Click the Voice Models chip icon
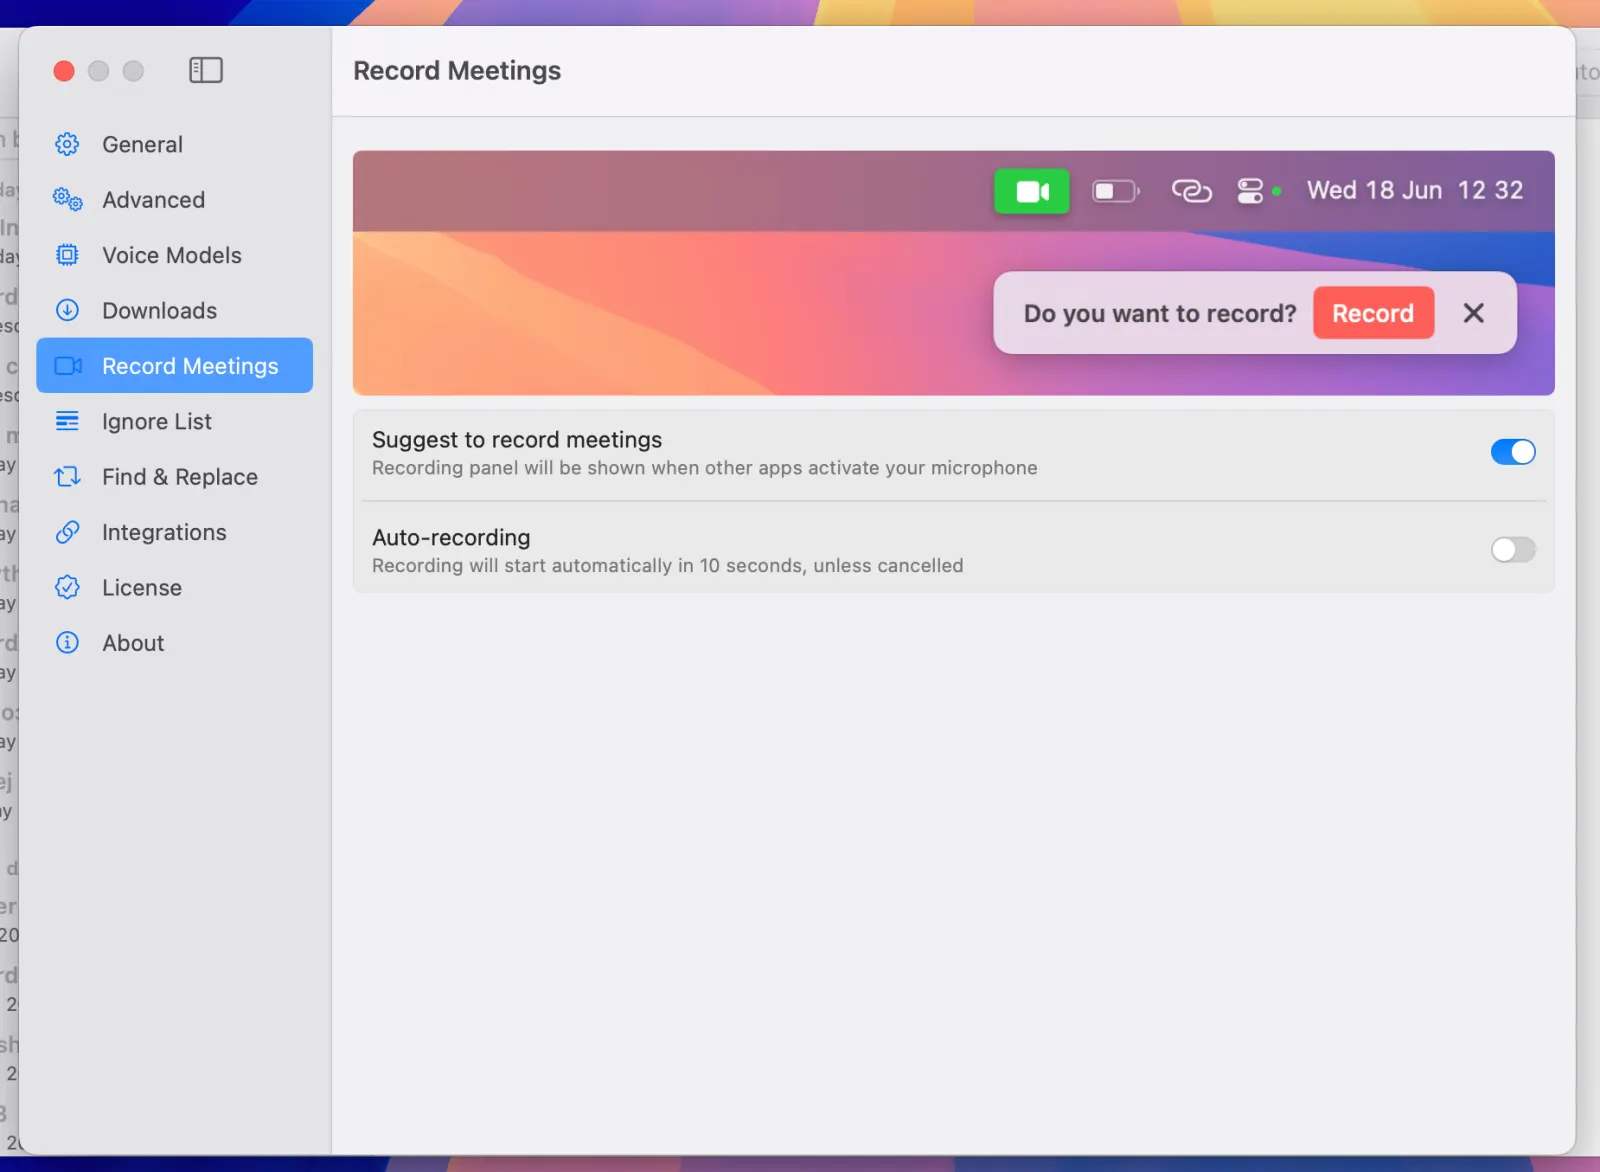Image resolution: width=1600 pixels, height=1172 pixels. tap(67, 255)
